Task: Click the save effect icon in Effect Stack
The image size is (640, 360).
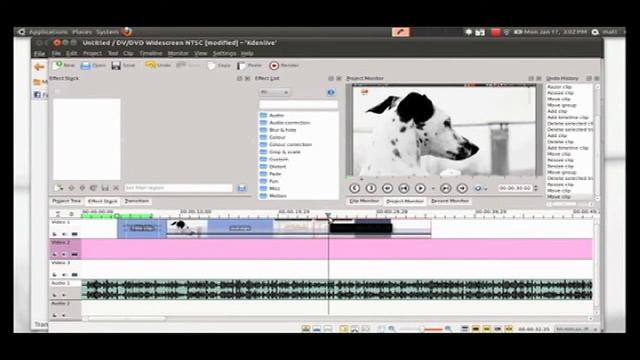Action: 105,188
